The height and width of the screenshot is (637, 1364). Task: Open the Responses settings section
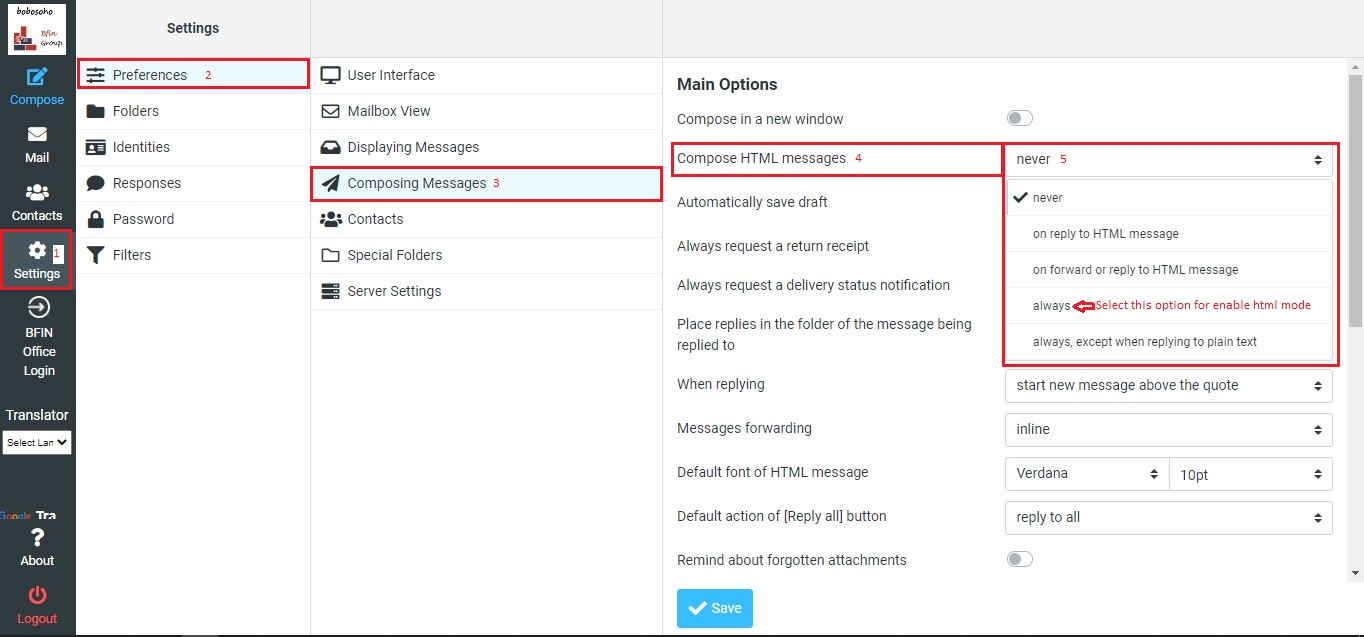click(x=146, y=183)
